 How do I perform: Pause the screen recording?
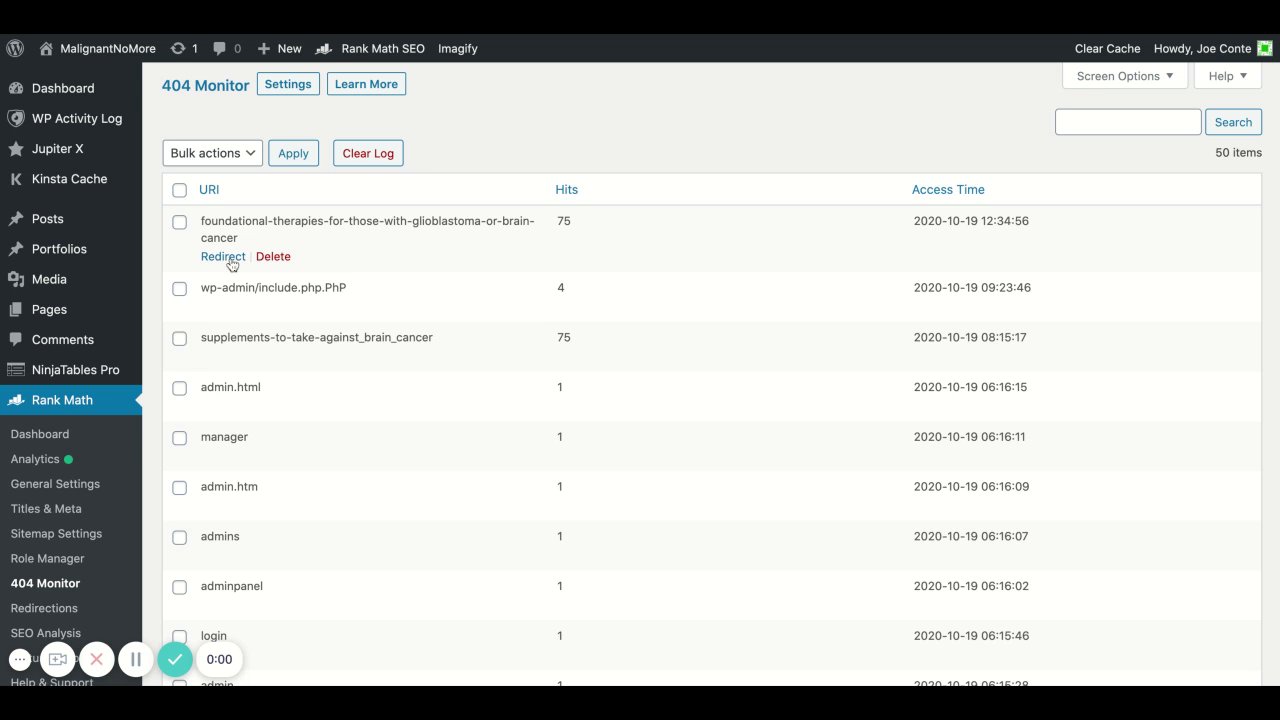135,659
